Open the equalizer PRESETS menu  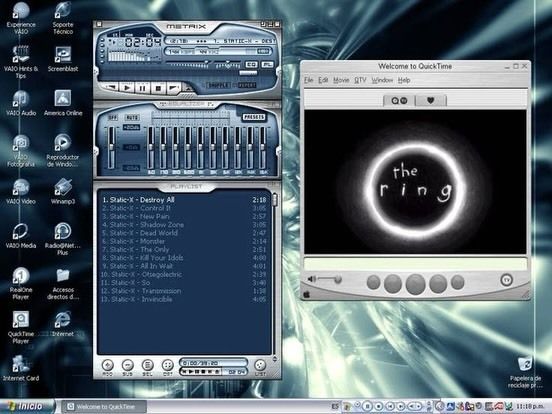(254, 117)
